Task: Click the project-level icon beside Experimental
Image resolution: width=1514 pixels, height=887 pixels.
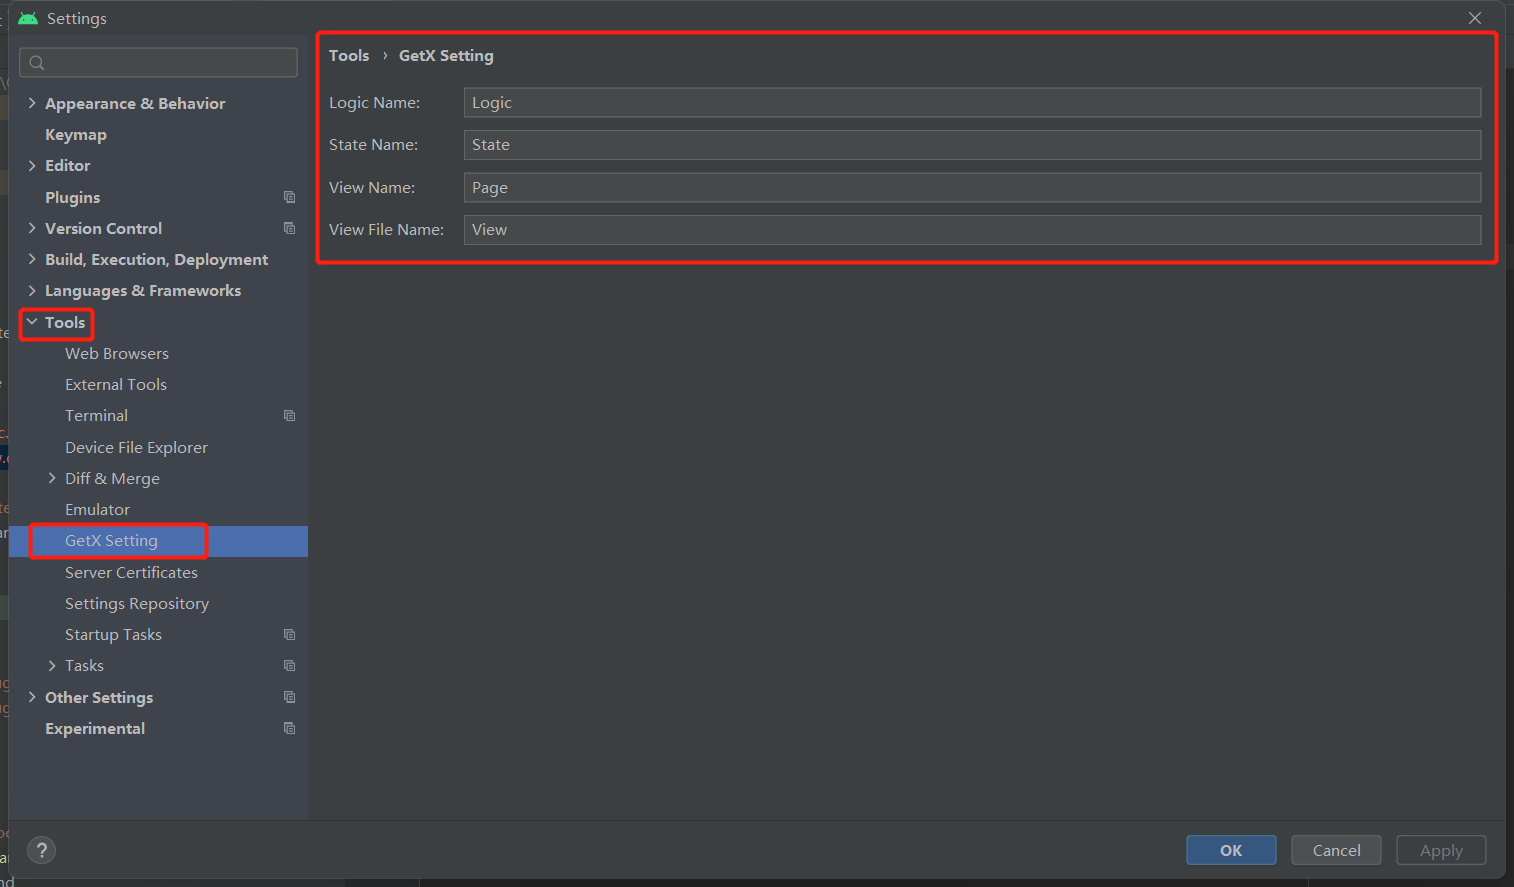Action: 289,728
